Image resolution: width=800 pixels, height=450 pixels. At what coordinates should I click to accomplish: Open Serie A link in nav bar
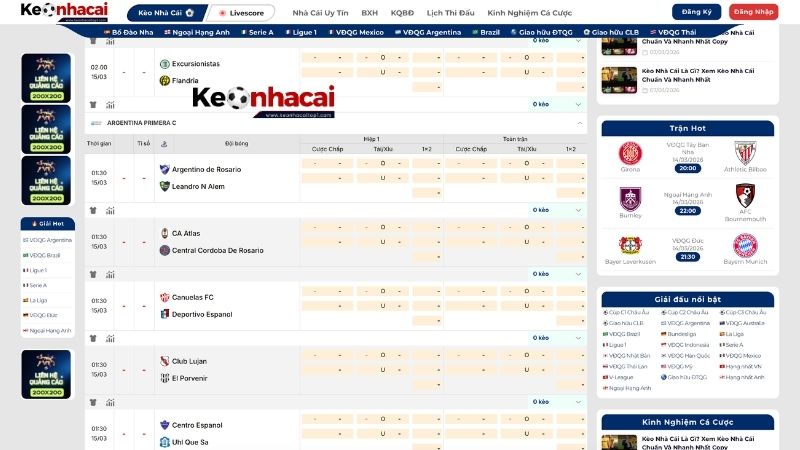(257, 32)
